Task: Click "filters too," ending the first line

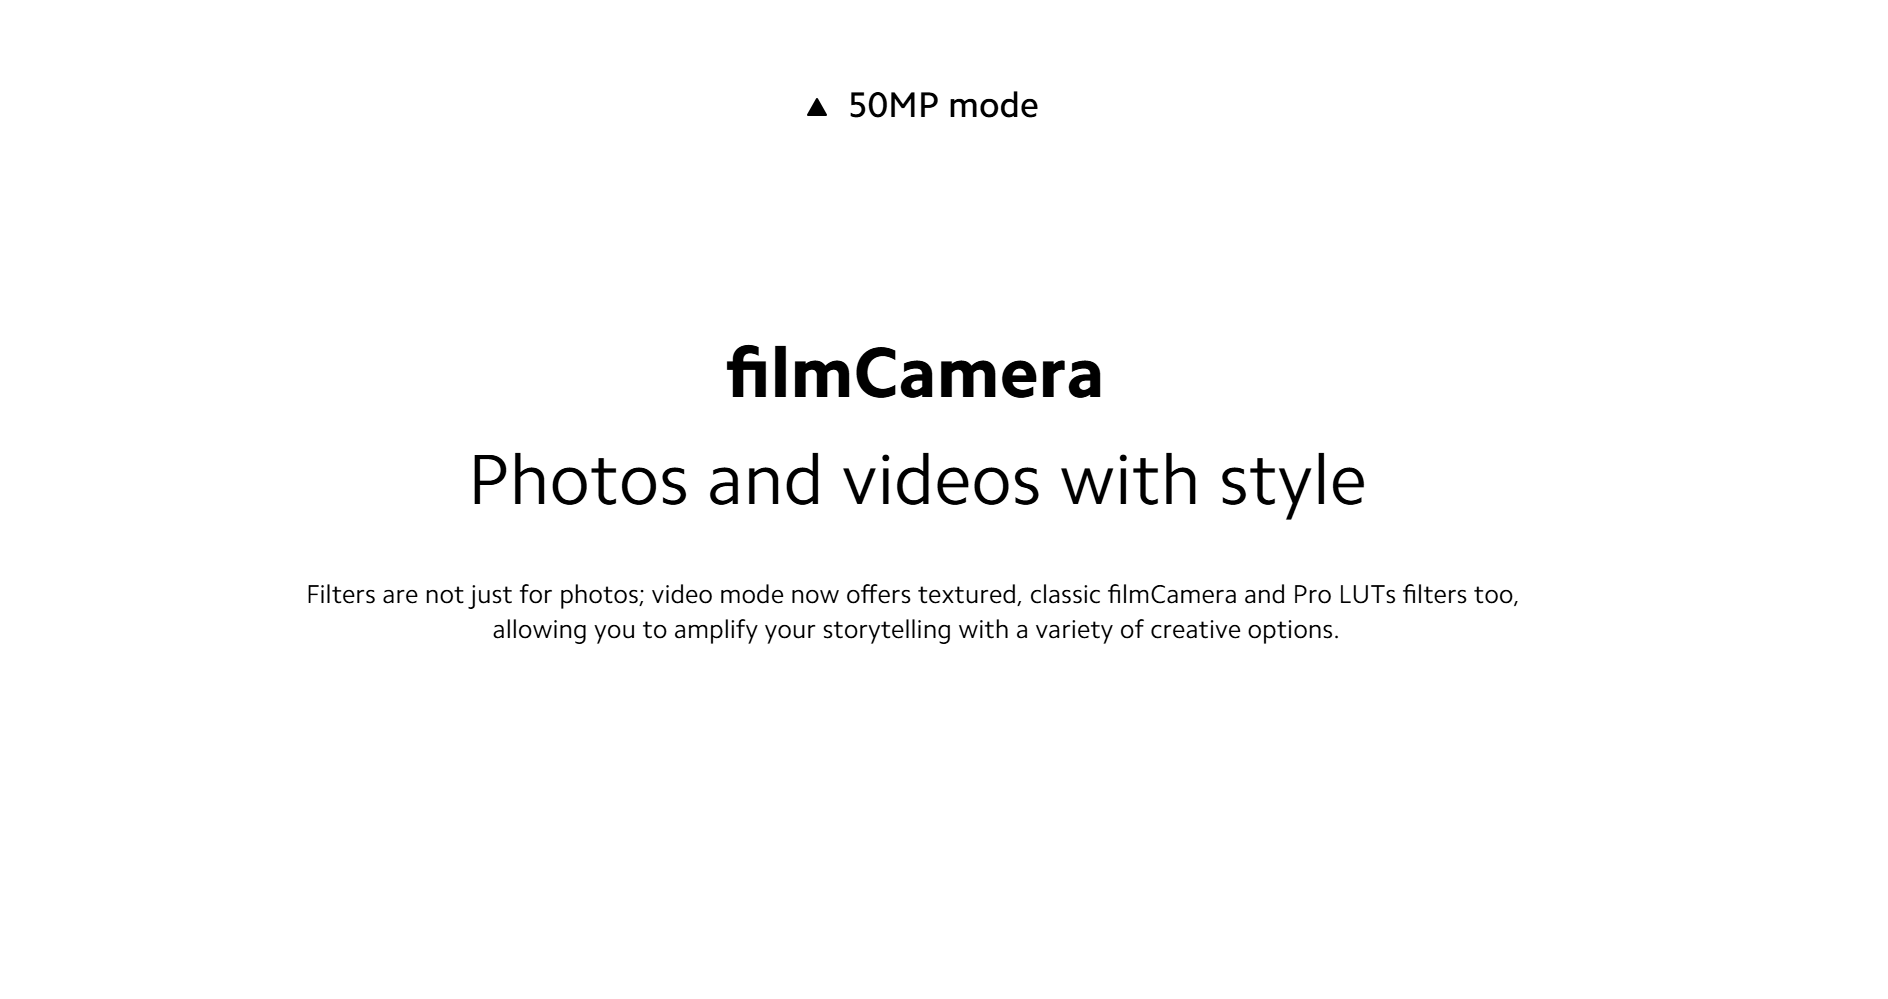Action: (1460, 594)
